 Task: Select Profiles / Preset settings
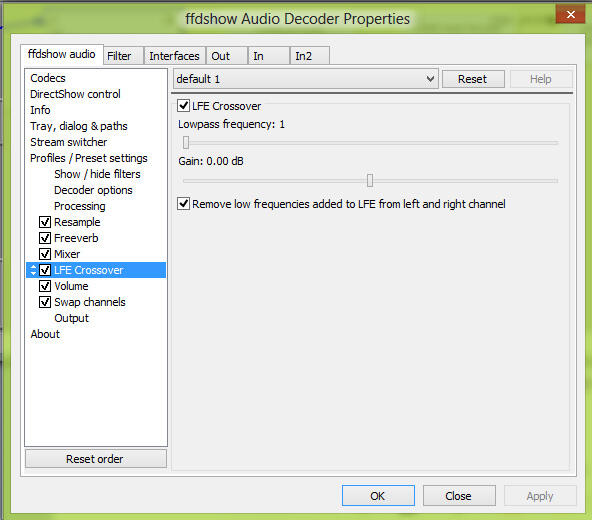pyautogui.click(x=88, y=158)
